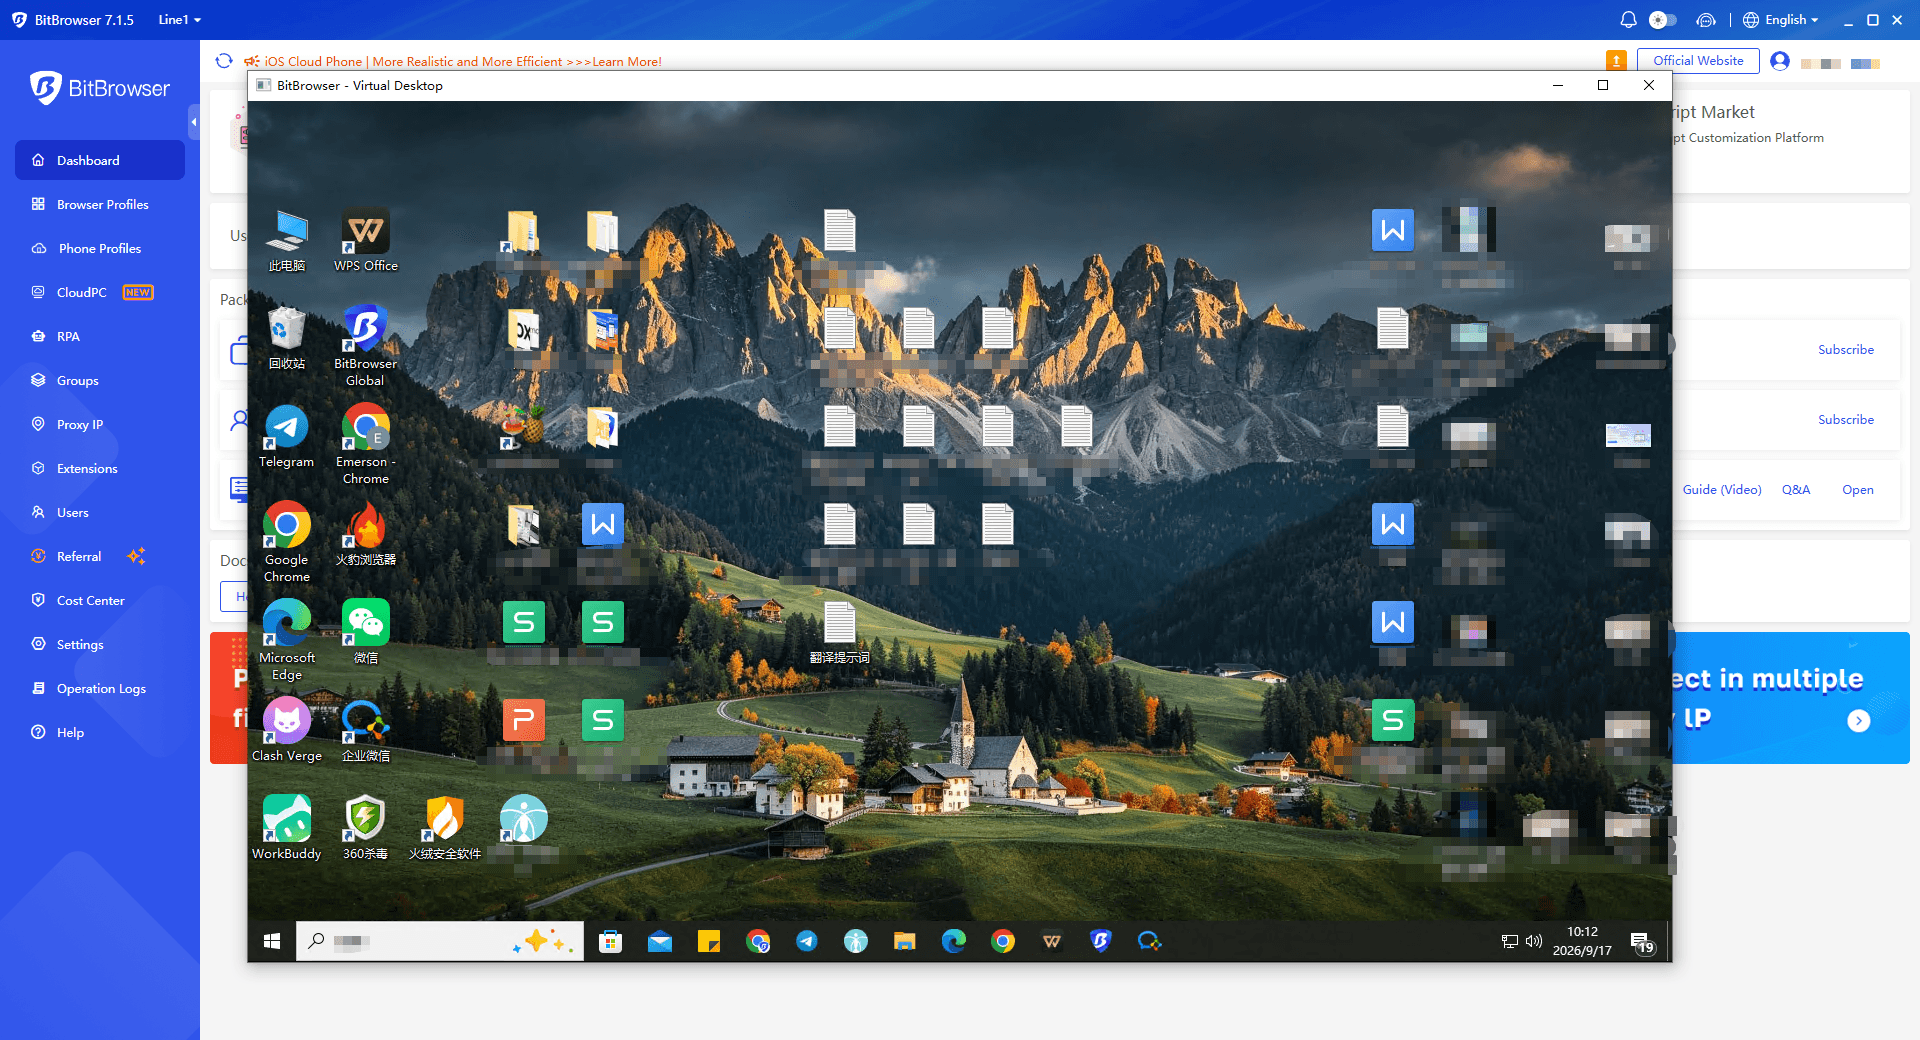1920x1040 pixels.
Task: Select the Telegram desktop icon
Action: (287, 437)
